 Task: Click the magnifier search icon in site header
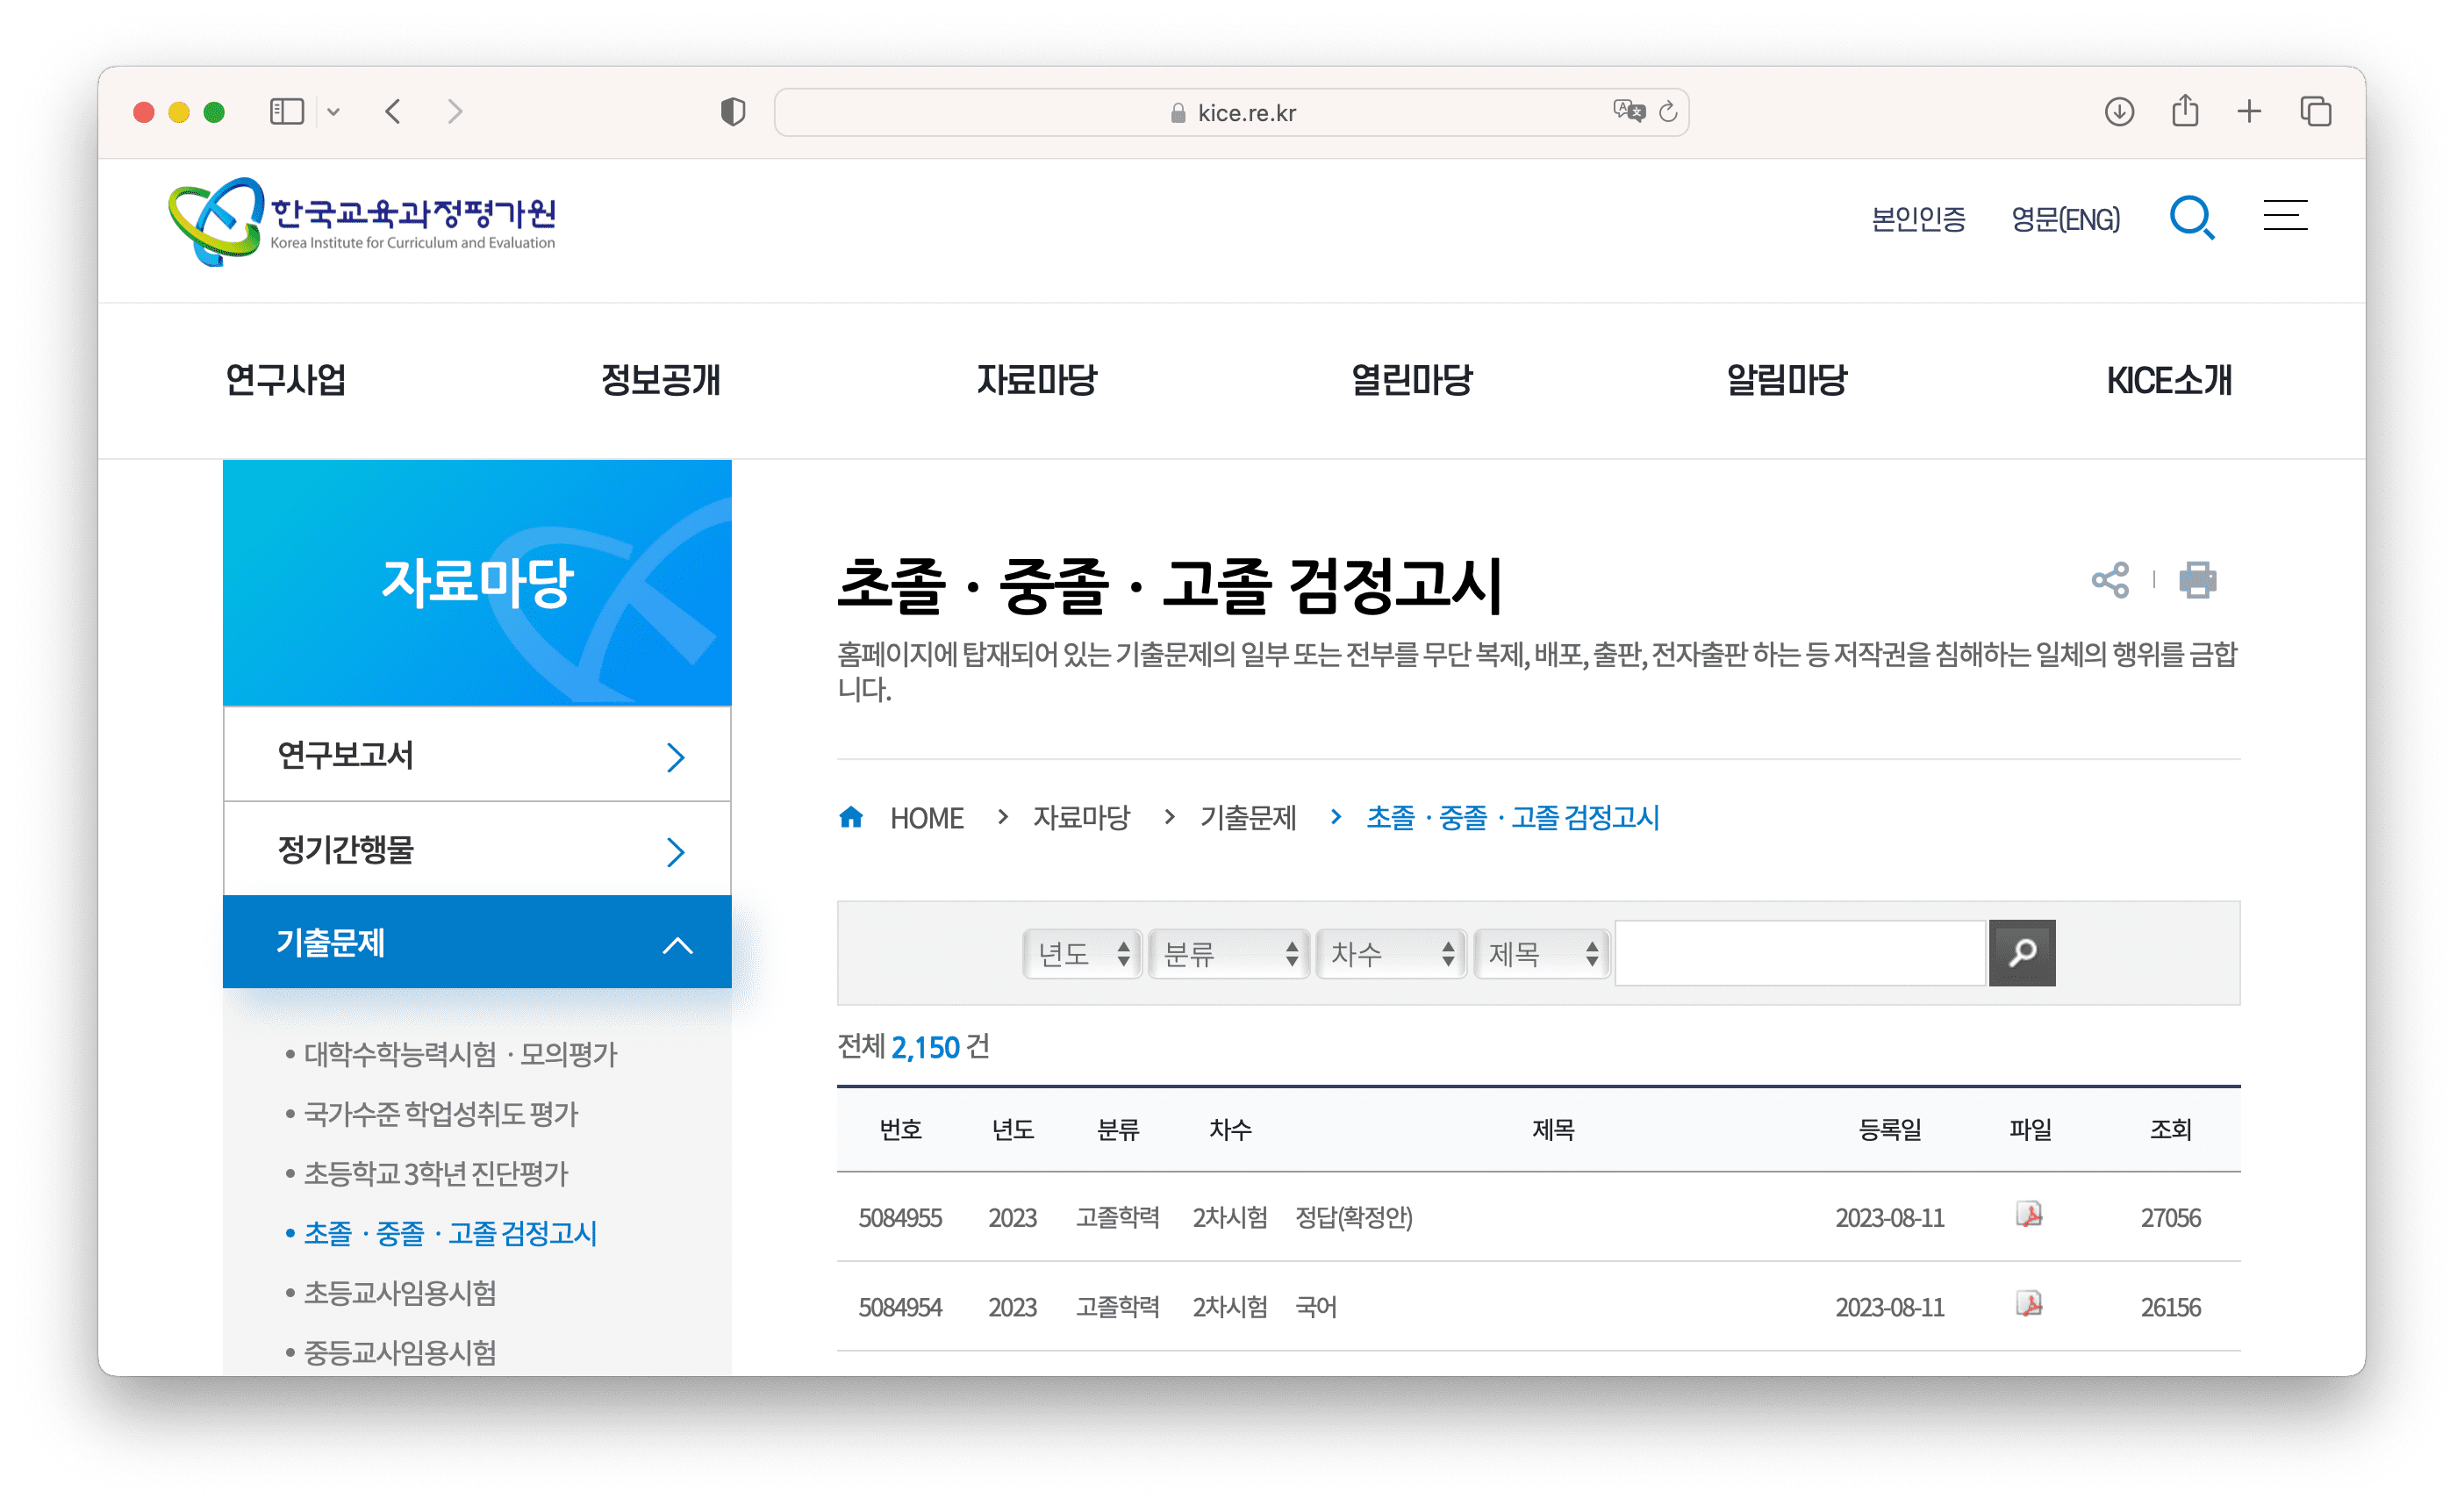tap(2191, 218)
